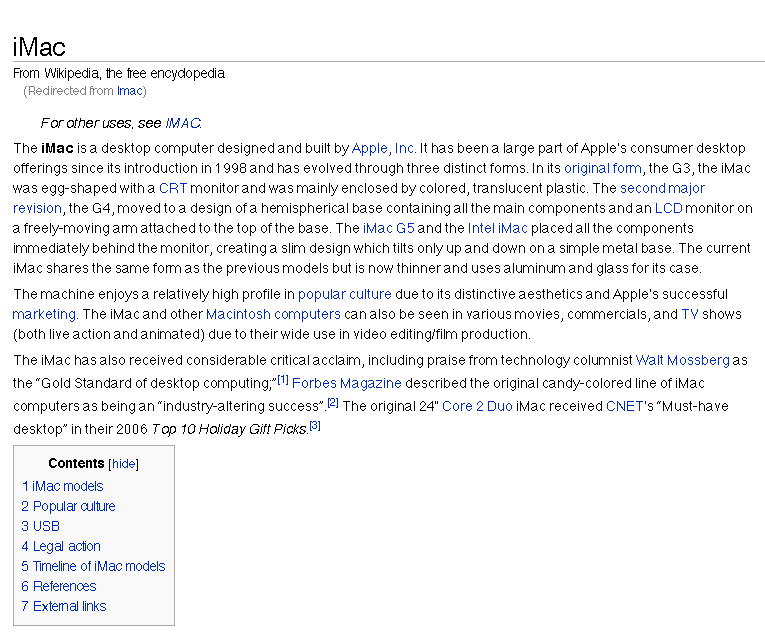765x640 pixels.
Task: Jump to footnote reference [1]
Action: point(283,380)
